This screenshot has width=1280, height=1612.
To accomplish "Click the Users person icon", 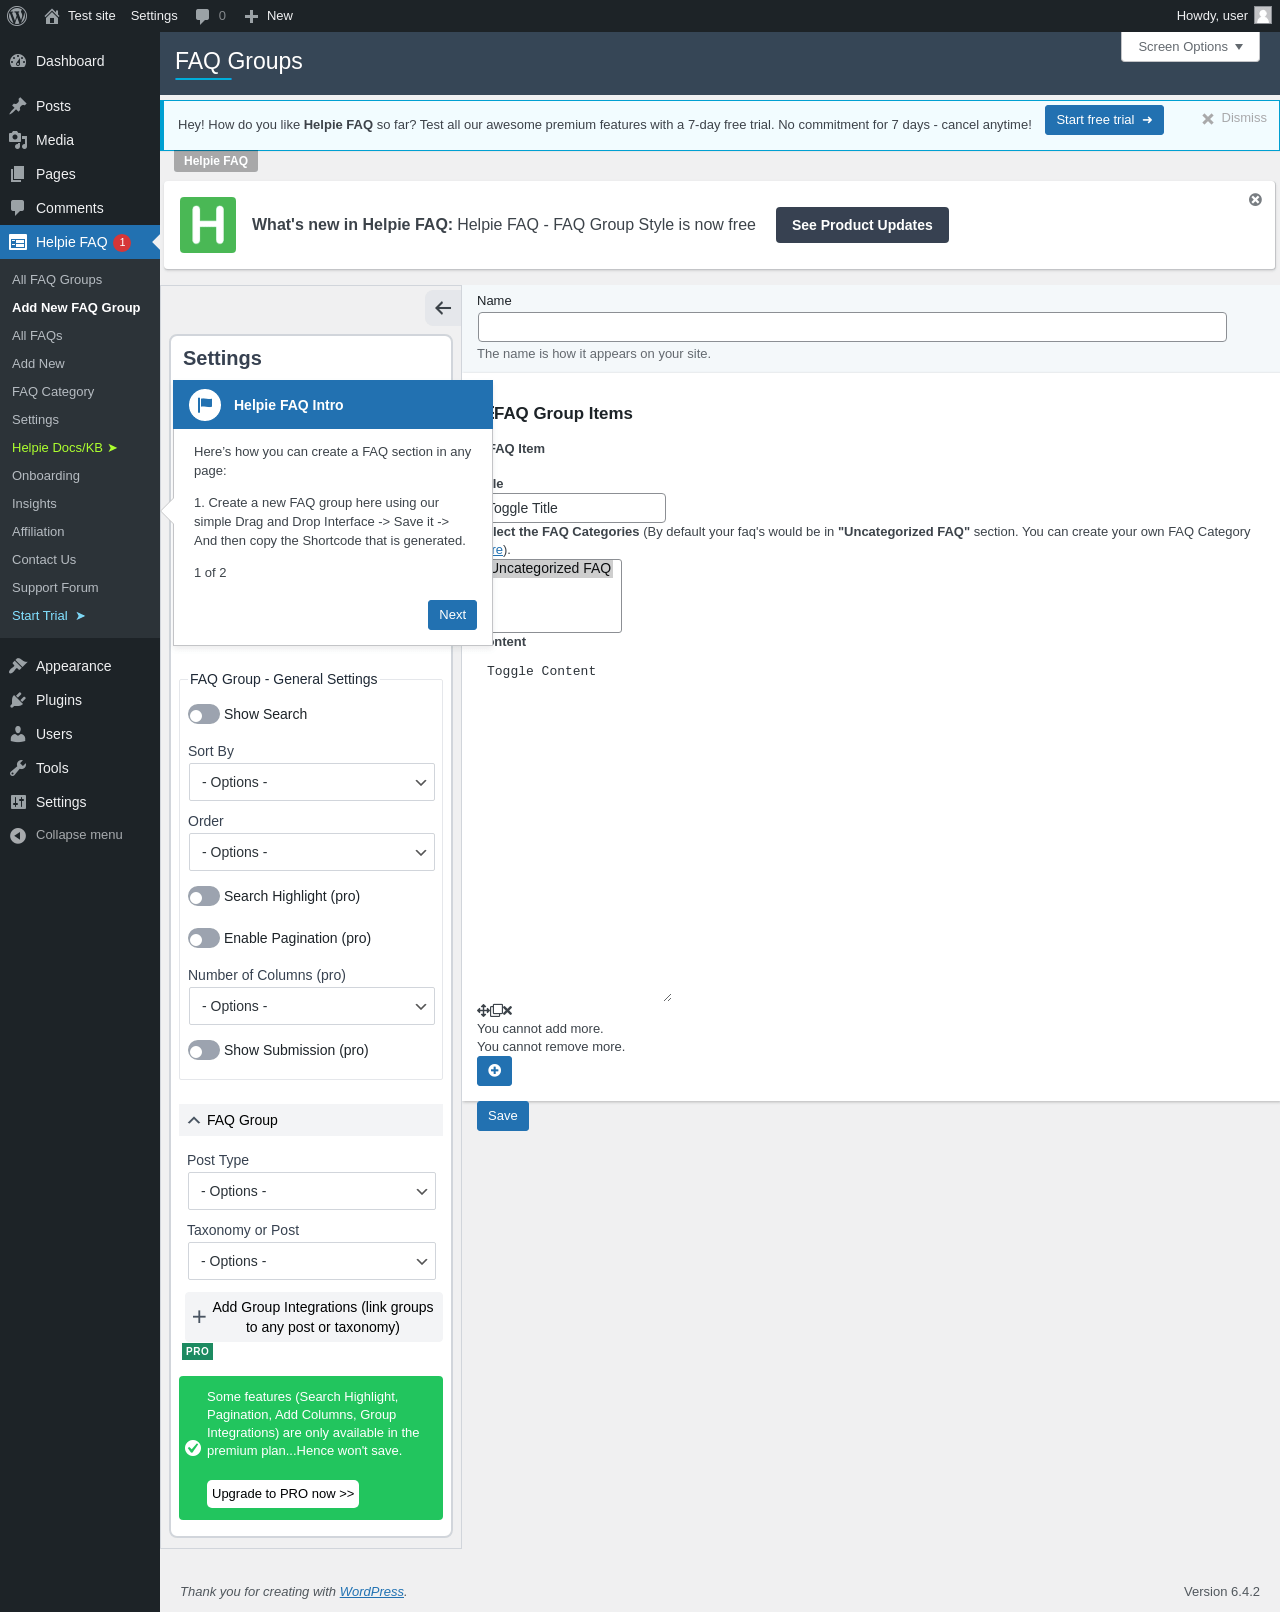I will click(18, 734).
